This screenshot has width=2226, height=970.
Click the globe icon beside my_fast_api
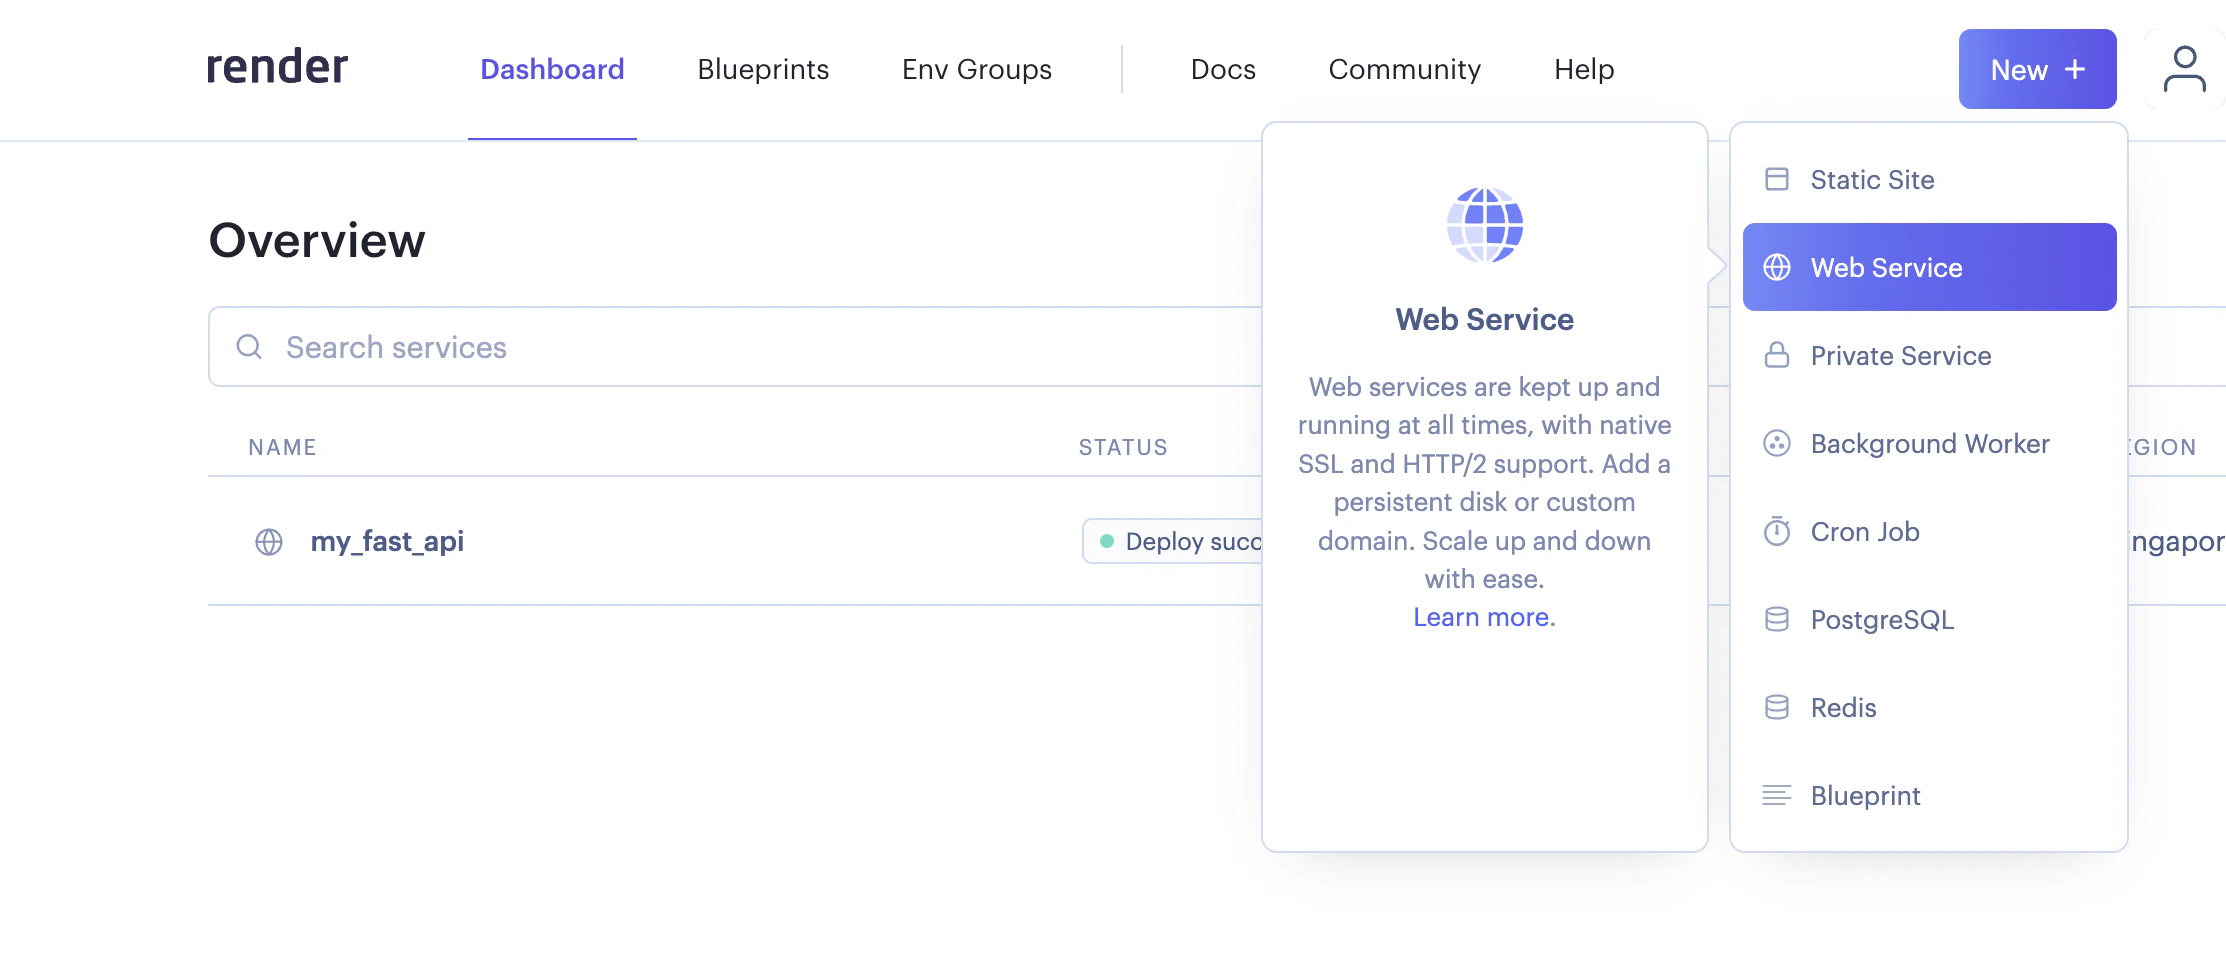pyautogui.click(x=269, y=542)
